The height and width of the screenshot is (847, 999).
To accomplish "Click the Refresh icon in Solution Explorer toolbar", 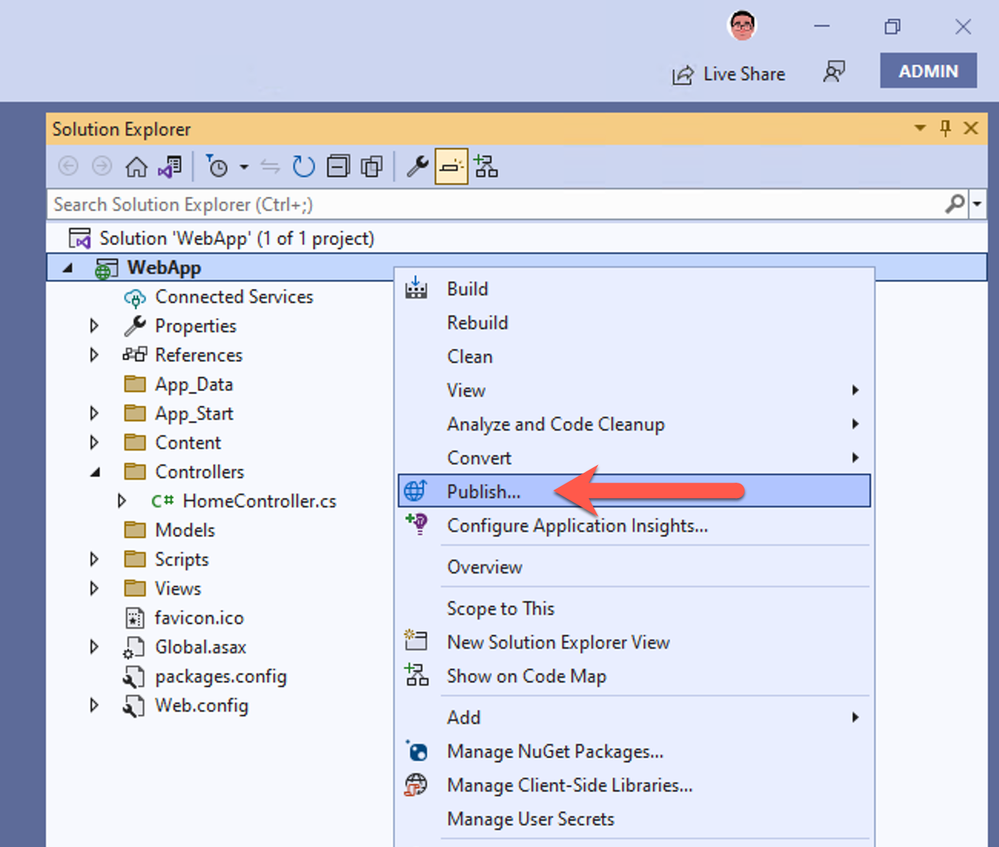I will coord(304,167).
